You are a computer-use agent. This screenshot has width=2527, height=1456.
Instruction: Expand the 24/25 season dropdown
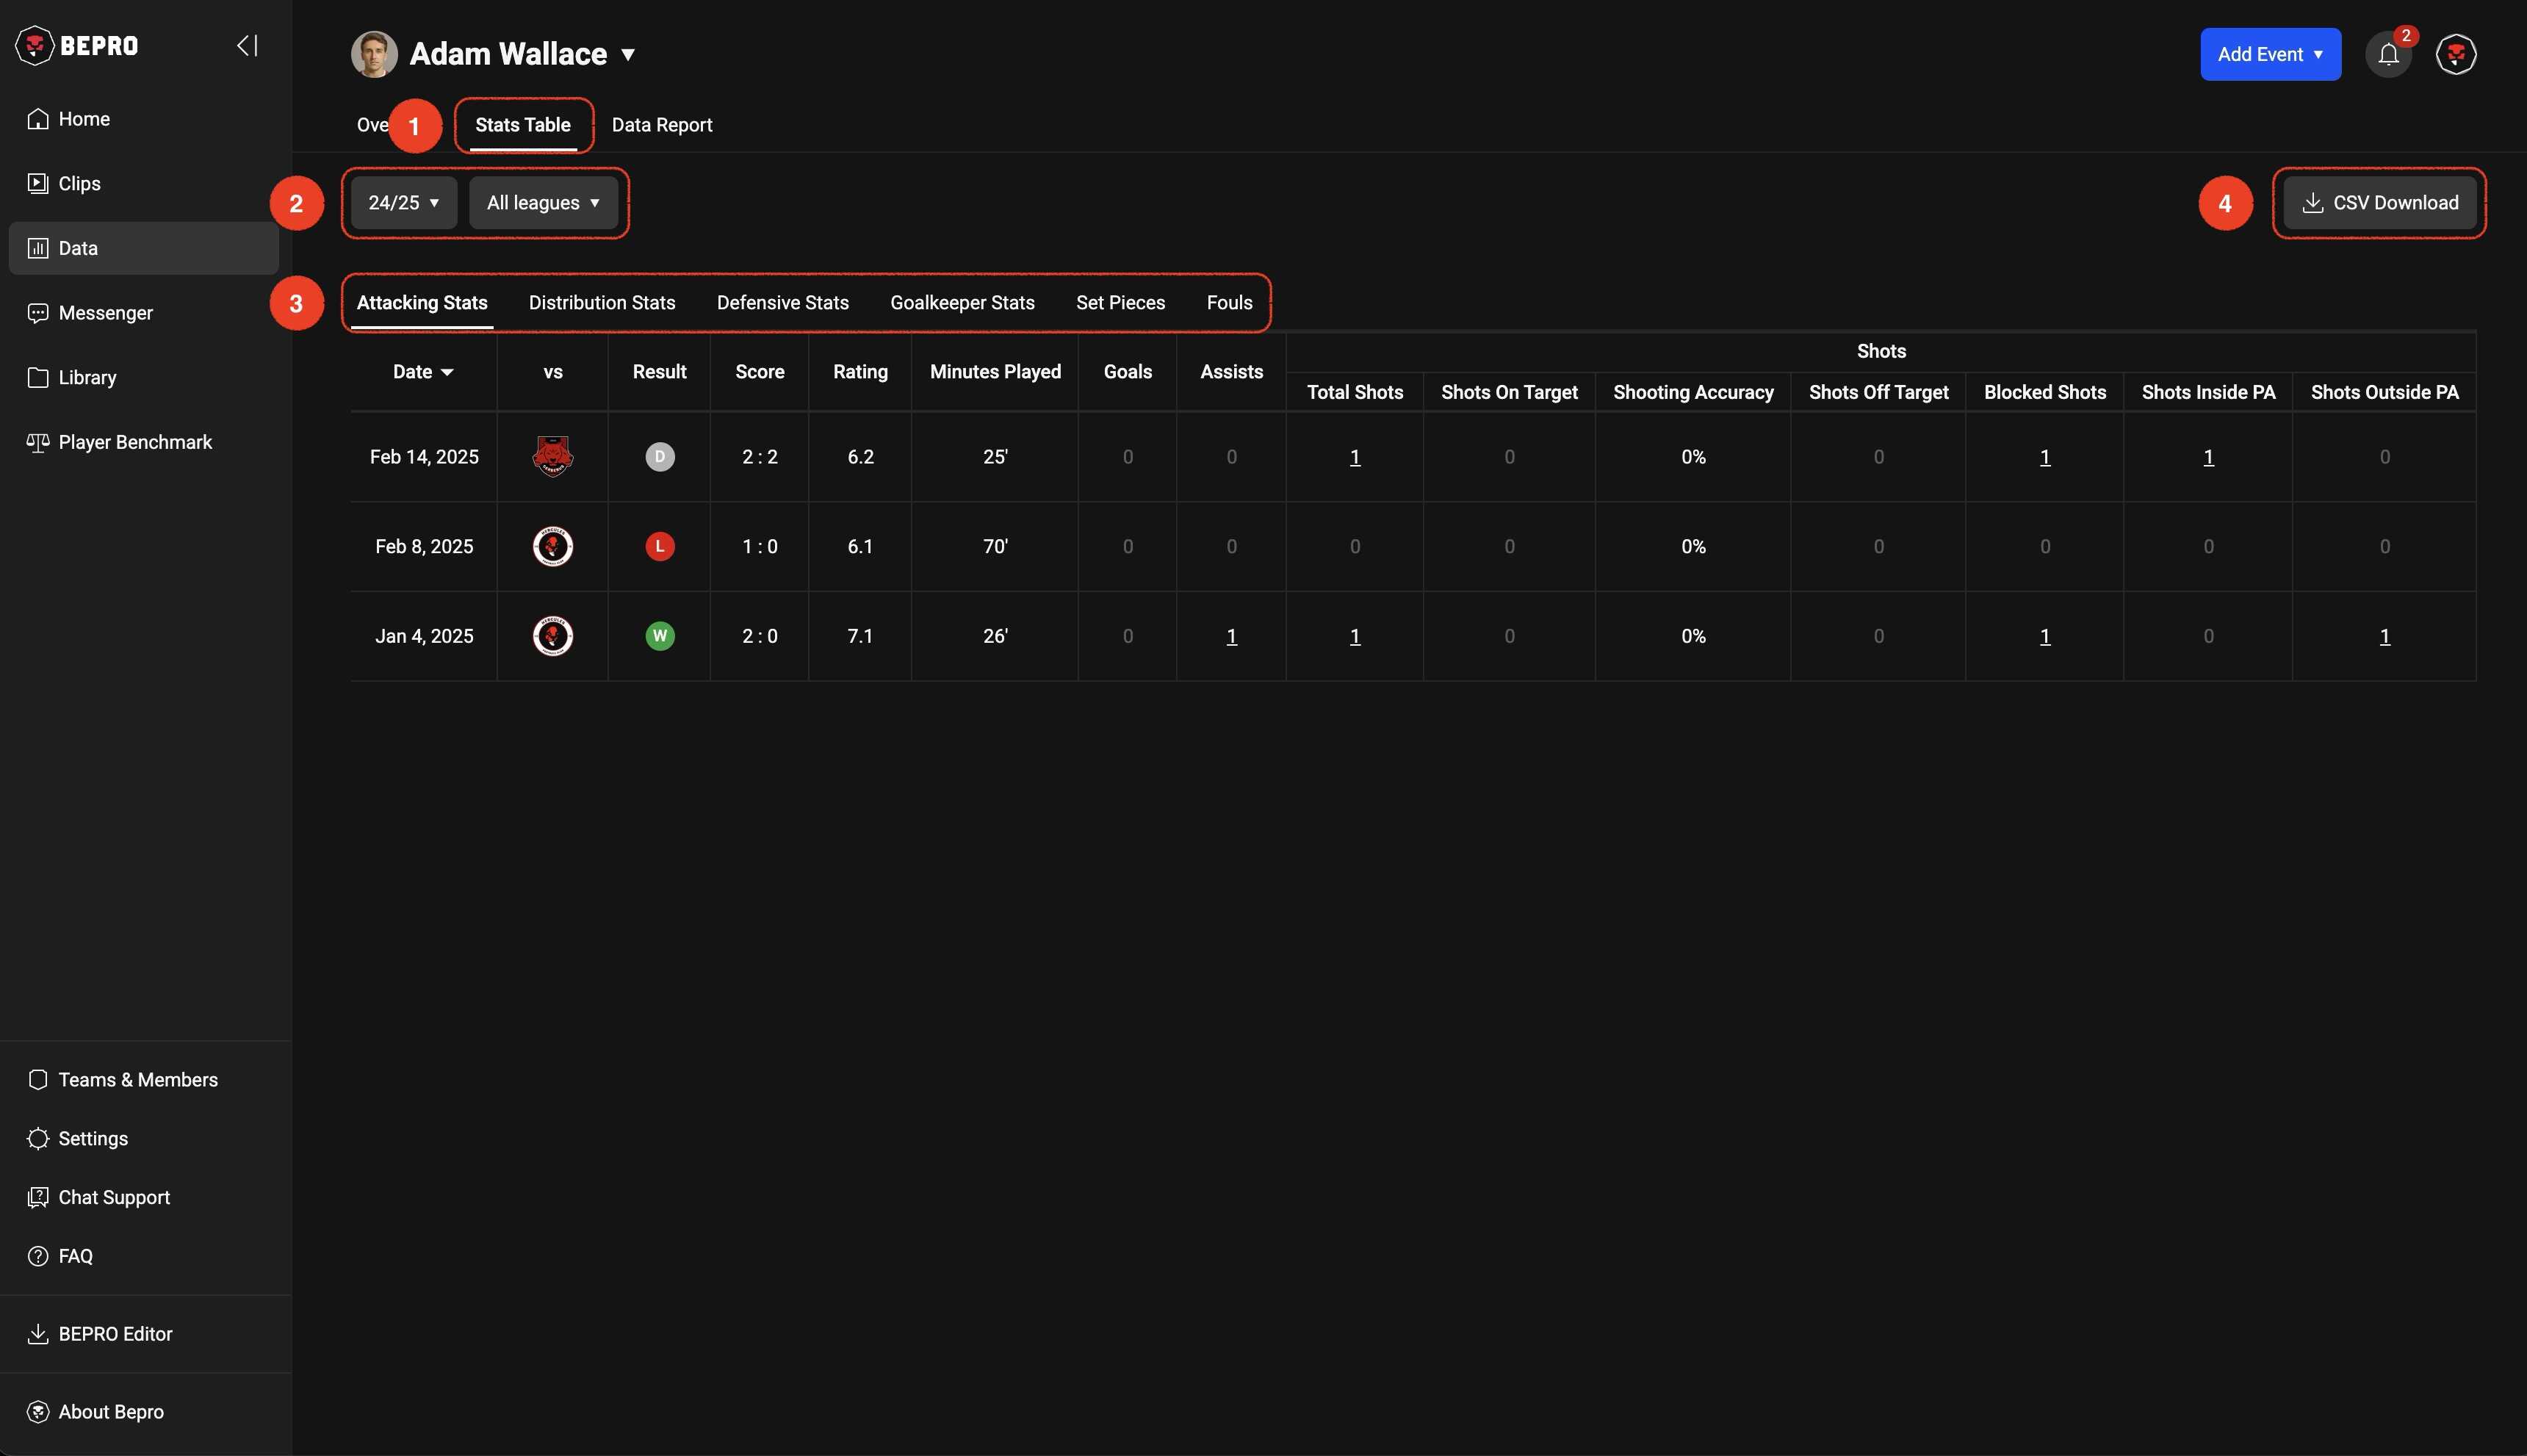tap(404, 203)
